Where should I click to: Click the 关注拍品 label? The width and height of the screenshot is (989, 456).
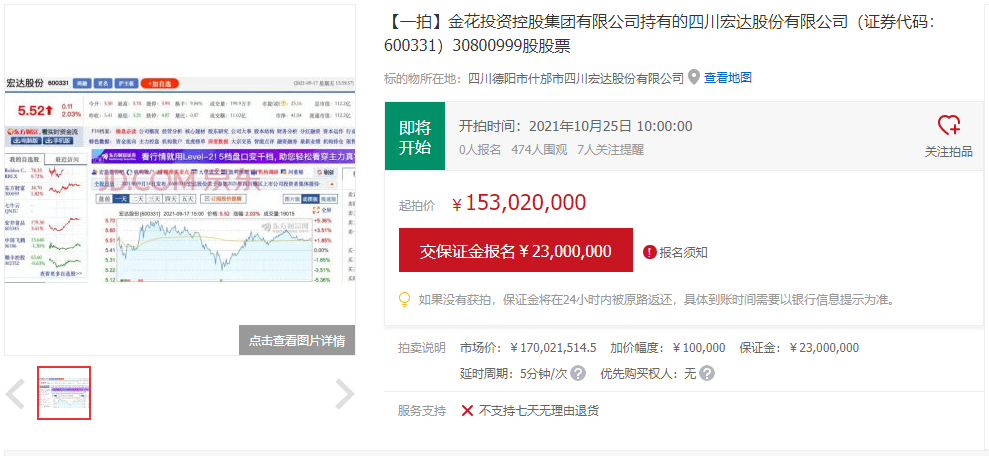click(x=948, y=152)
